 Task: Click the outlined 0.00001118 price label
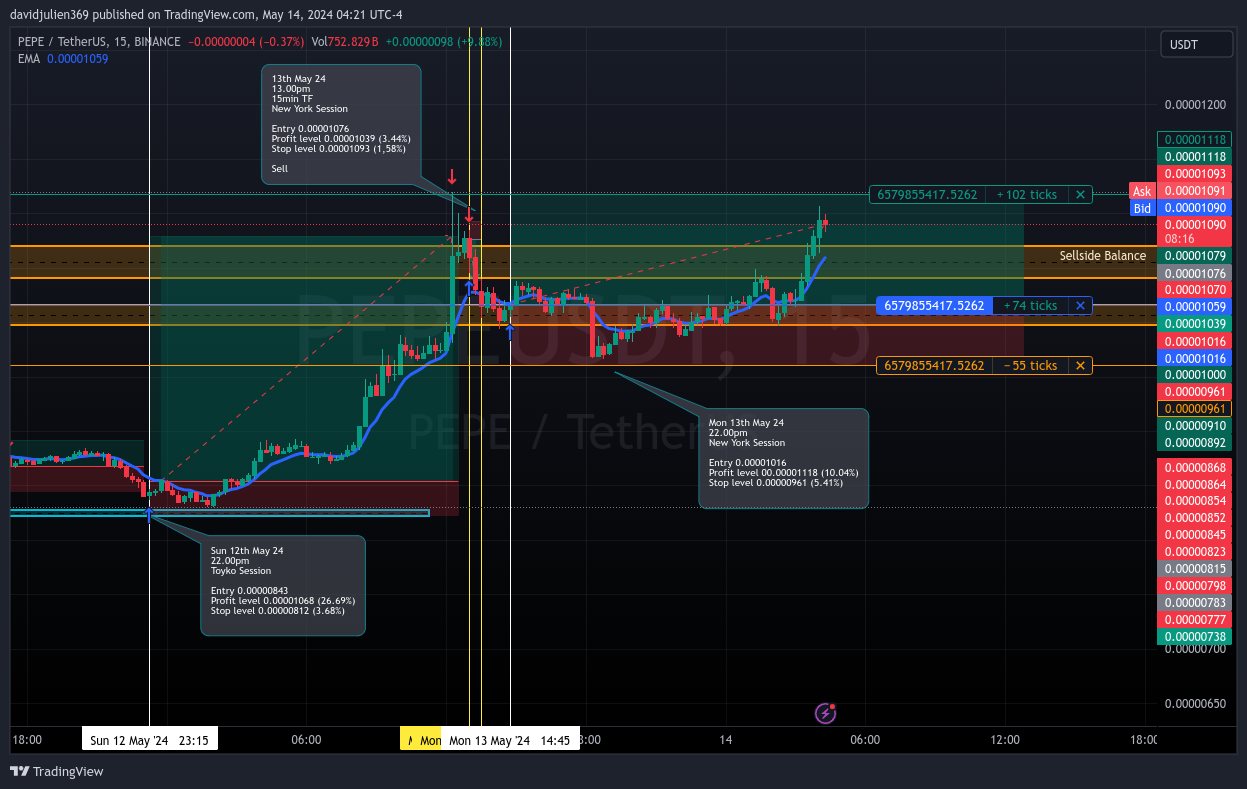point(1194,140)
